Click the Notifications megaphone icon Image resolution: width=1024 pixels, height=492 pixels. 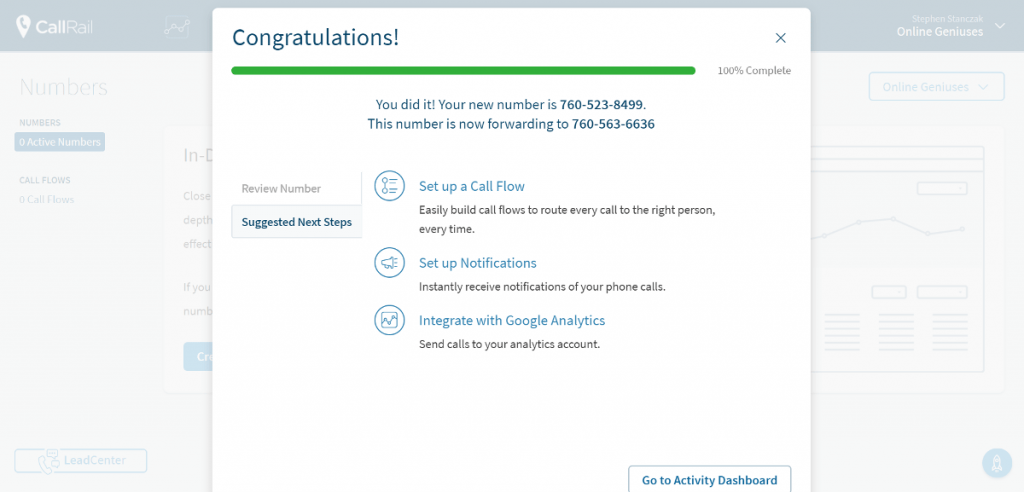pos(389,263)
